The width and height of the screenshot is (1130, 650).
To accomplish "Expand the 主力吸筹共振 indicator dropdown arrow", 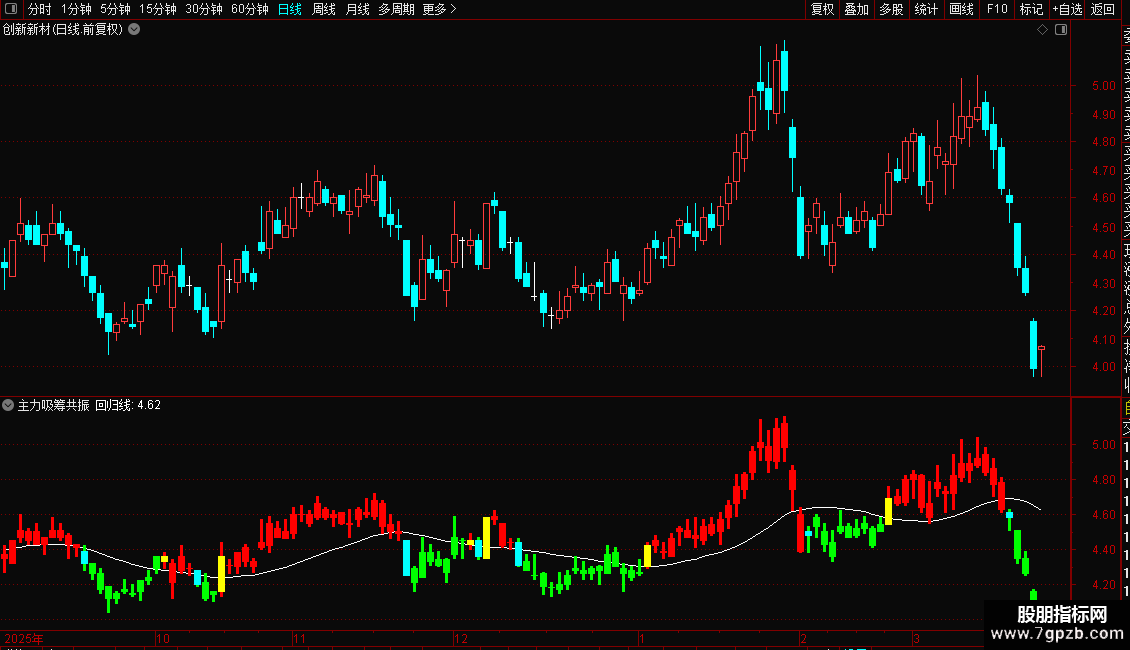I will (x=8, y=405).
